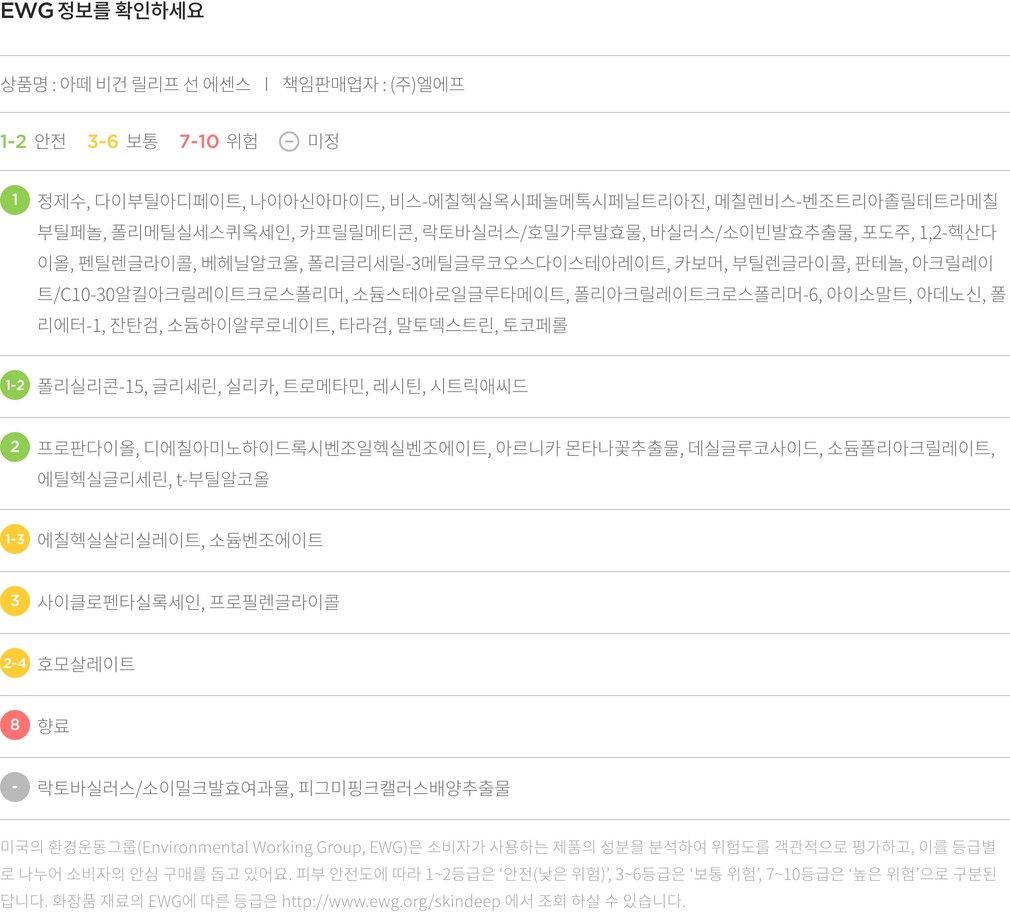This screenshot has width=1010, height=915.
Task: Click the green grade 1 badge
Action: click(15, 200)
